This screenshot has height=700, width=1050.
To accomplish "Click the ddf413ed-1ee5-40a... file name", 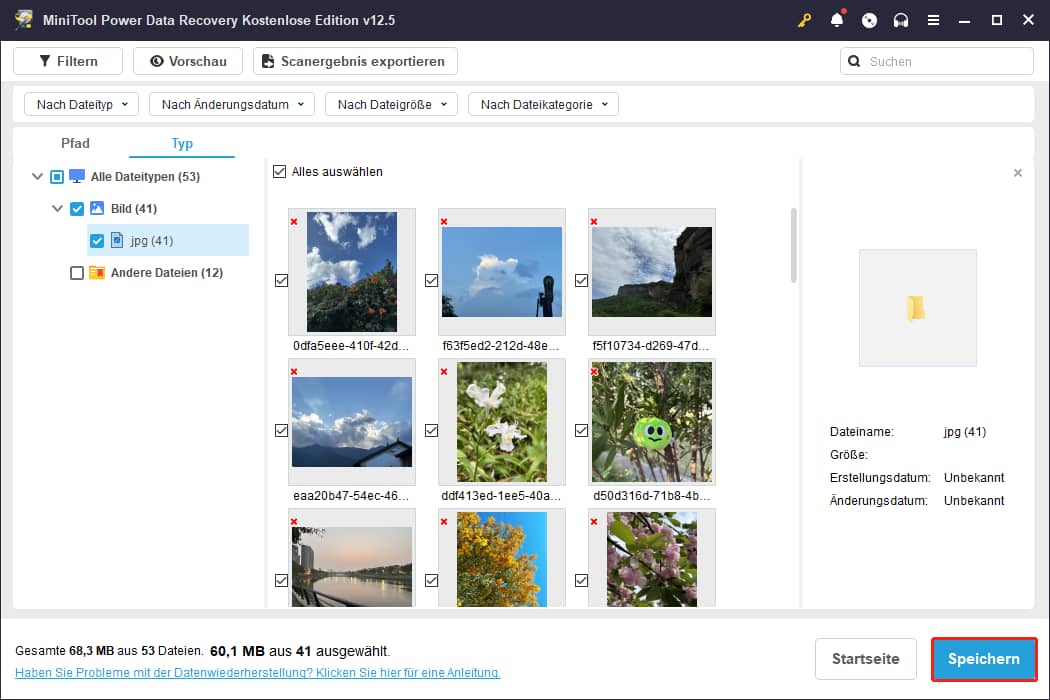I will point(501,496).
